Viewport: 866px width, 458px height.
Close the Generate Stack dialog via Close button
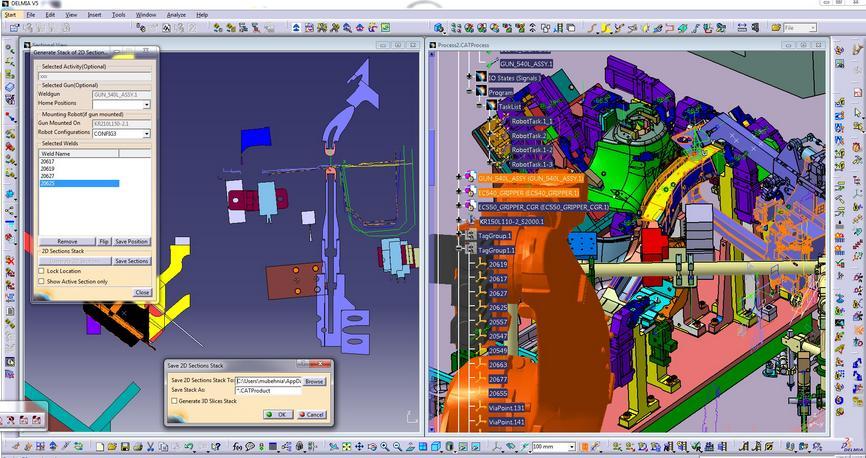(x=142, y=292)
